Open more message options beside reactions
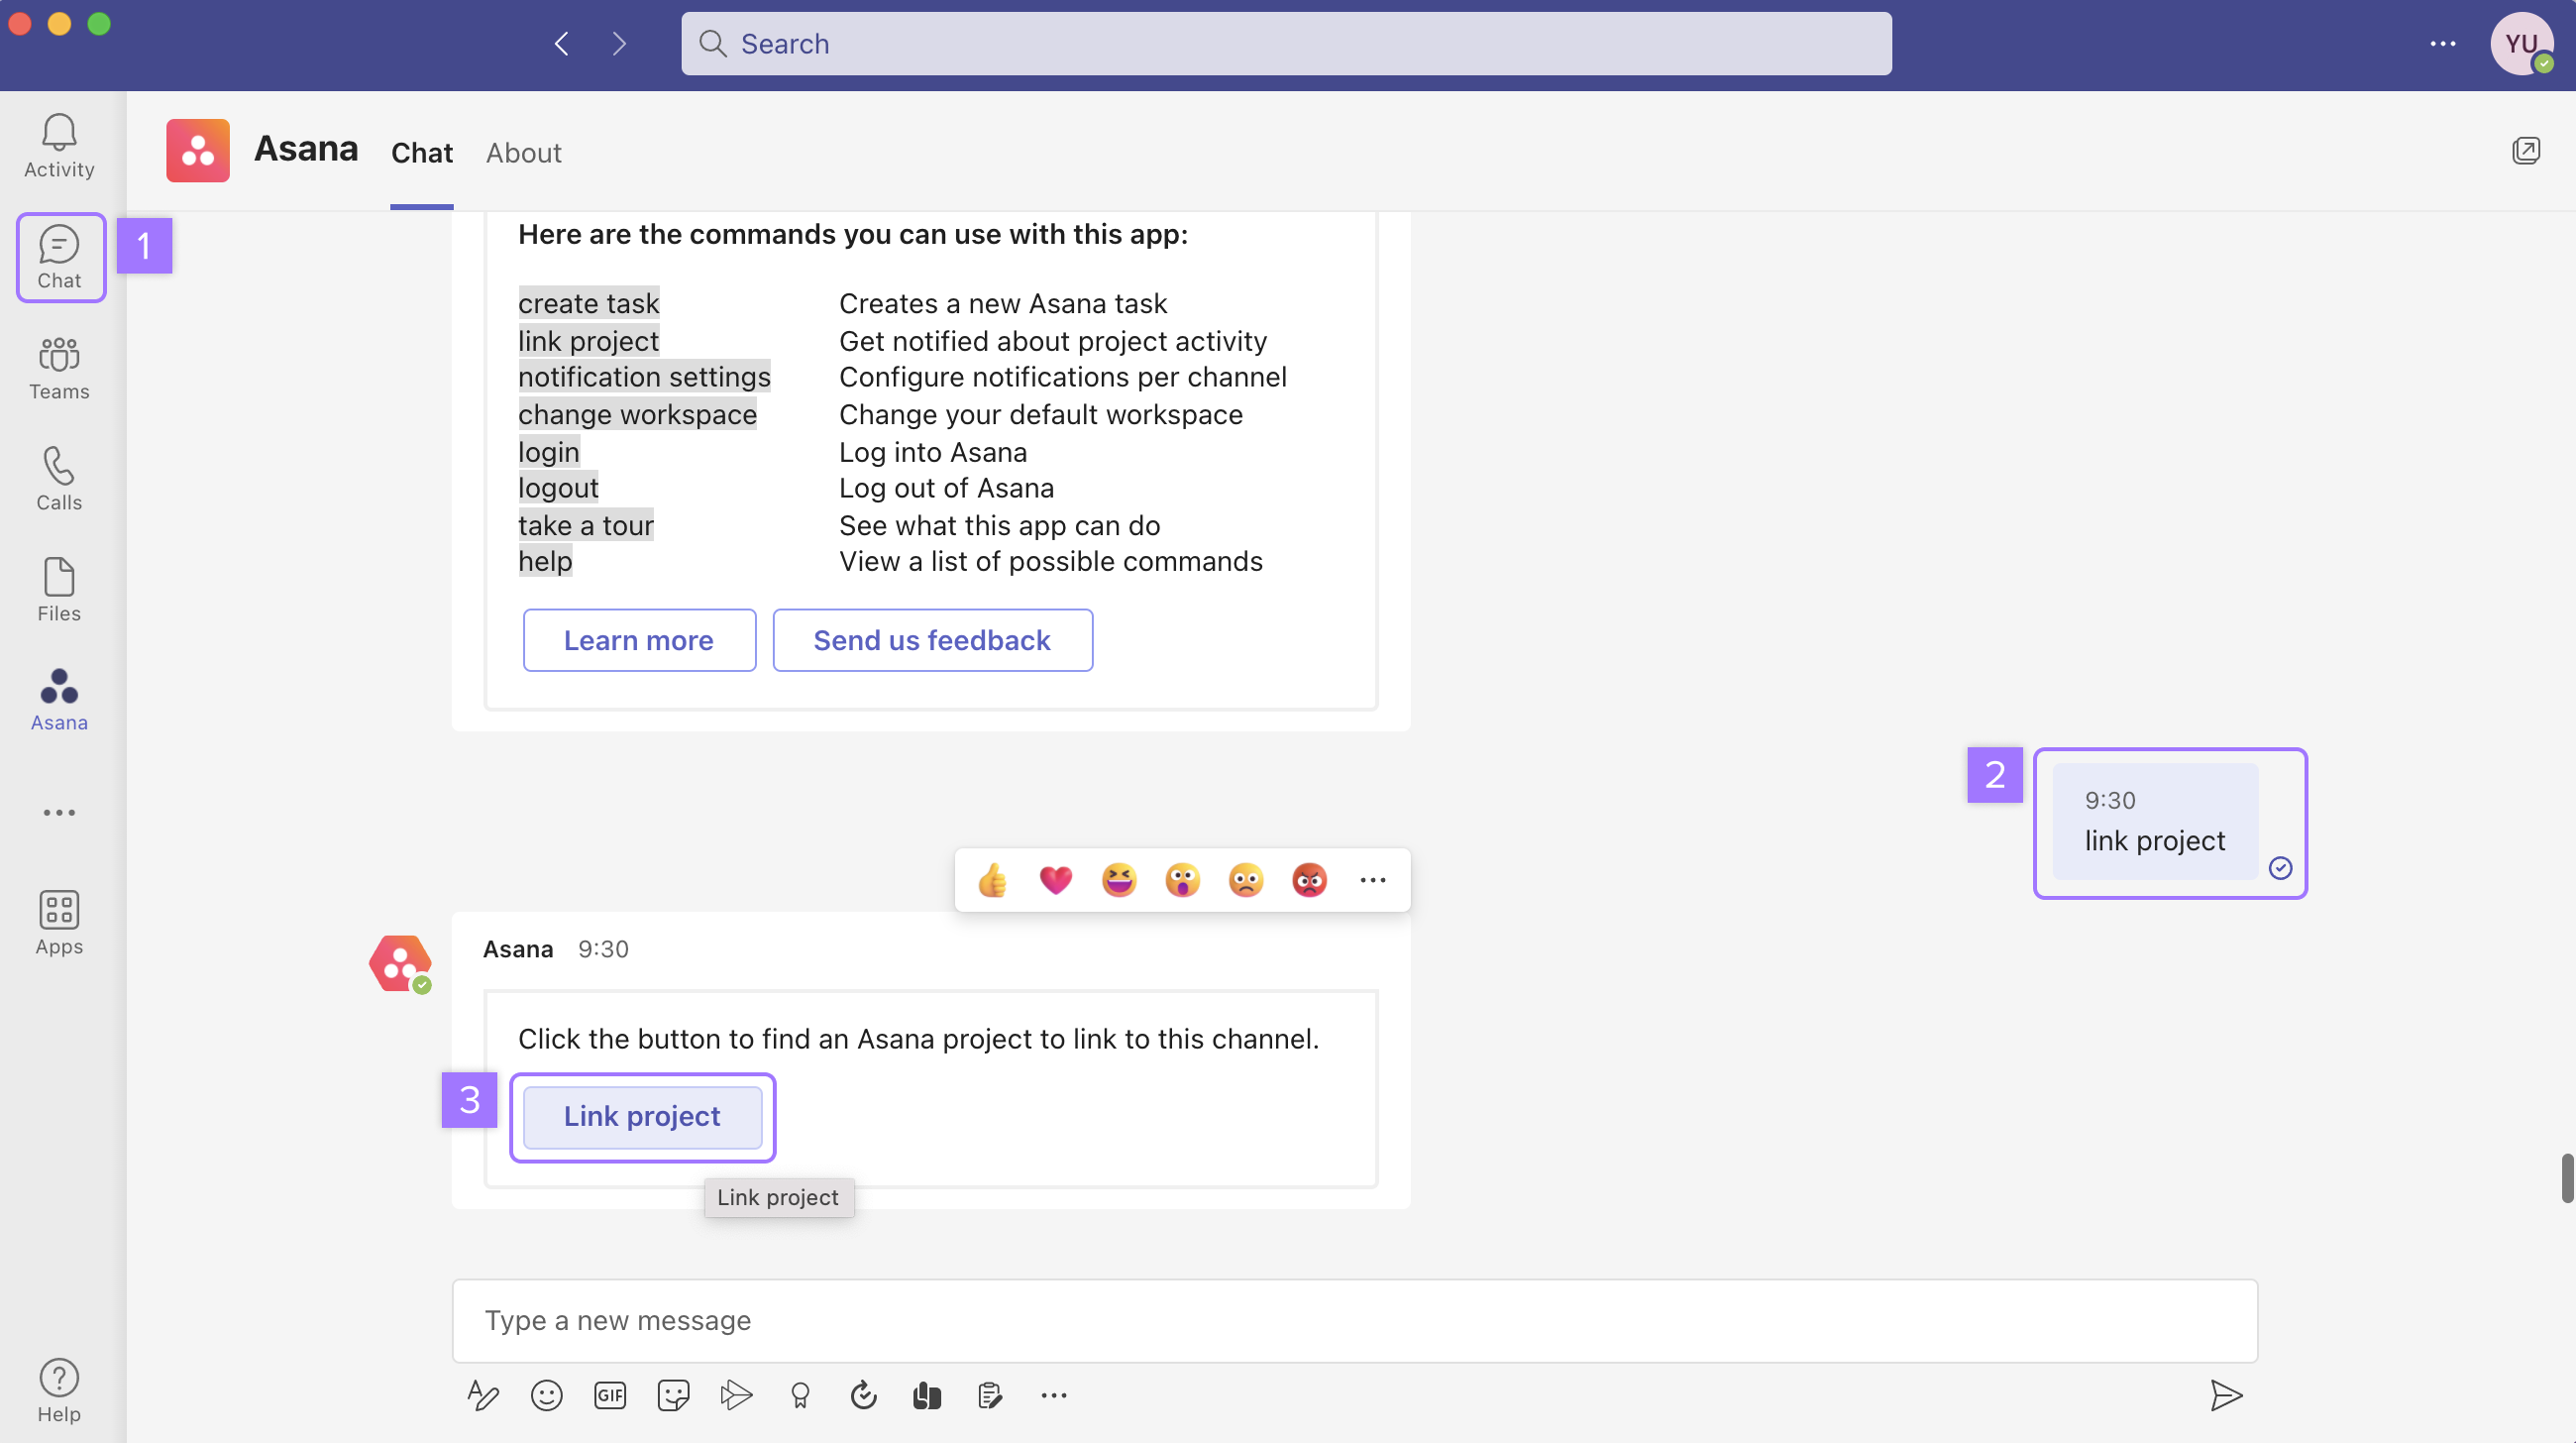Image resolution: width=2576 pixels, height=1443 pixels. click(1373, 880)
